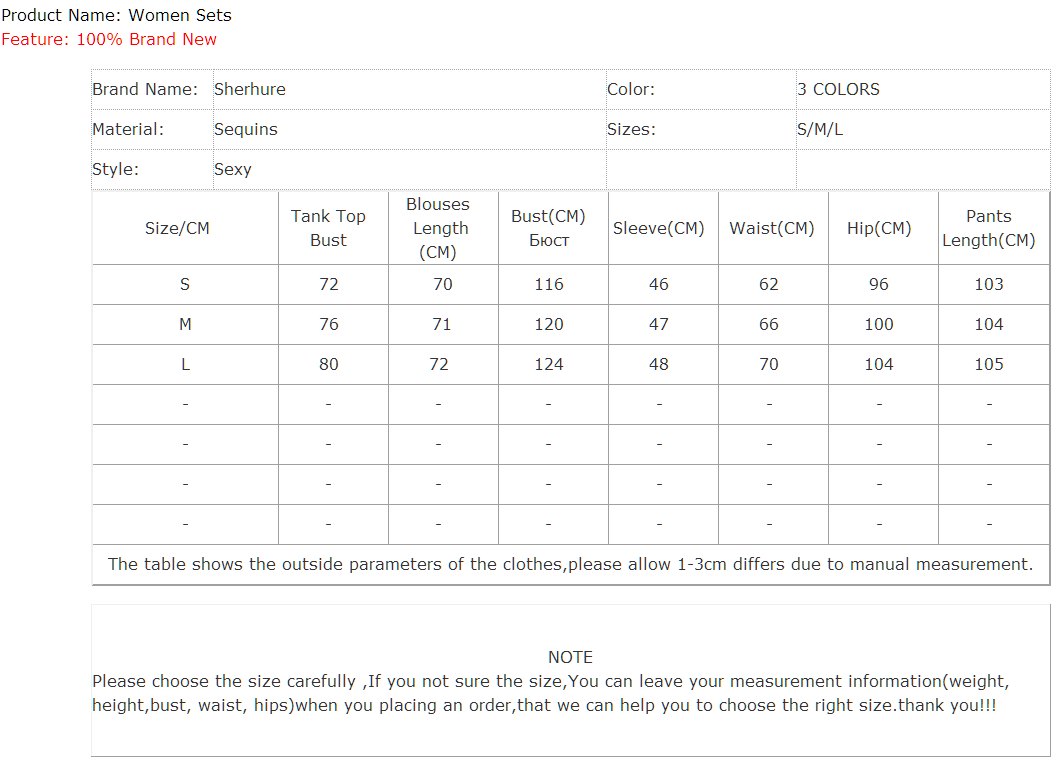The image size is (1061, 761).
Task: Click the manual measurement disclaimer sentence
Action: click(x=570, y=564)
